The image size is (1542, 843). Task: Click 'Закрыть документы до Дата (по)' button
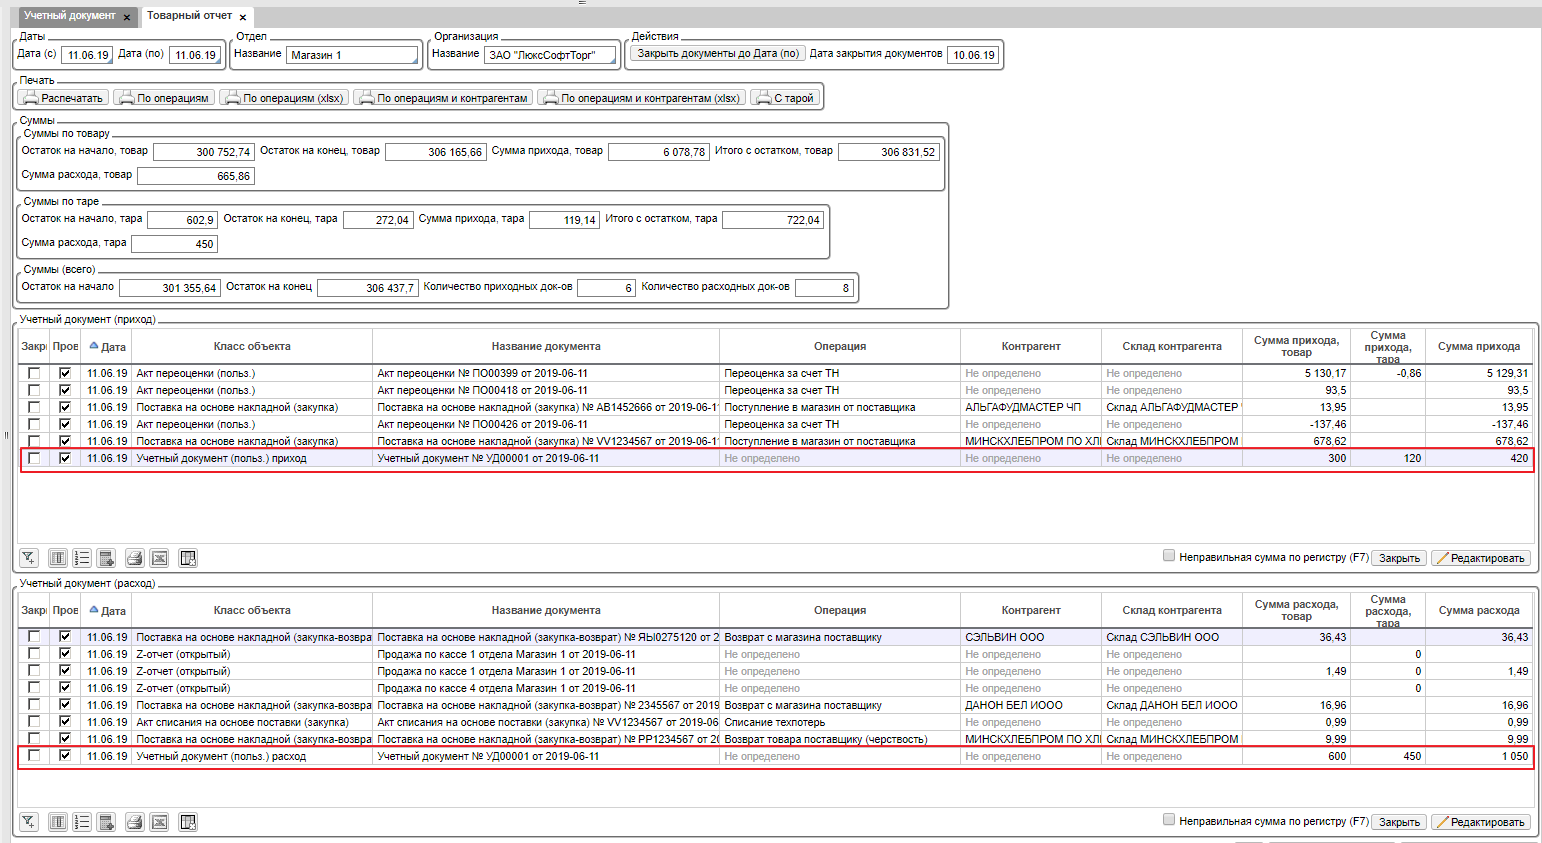pos(716,54)
